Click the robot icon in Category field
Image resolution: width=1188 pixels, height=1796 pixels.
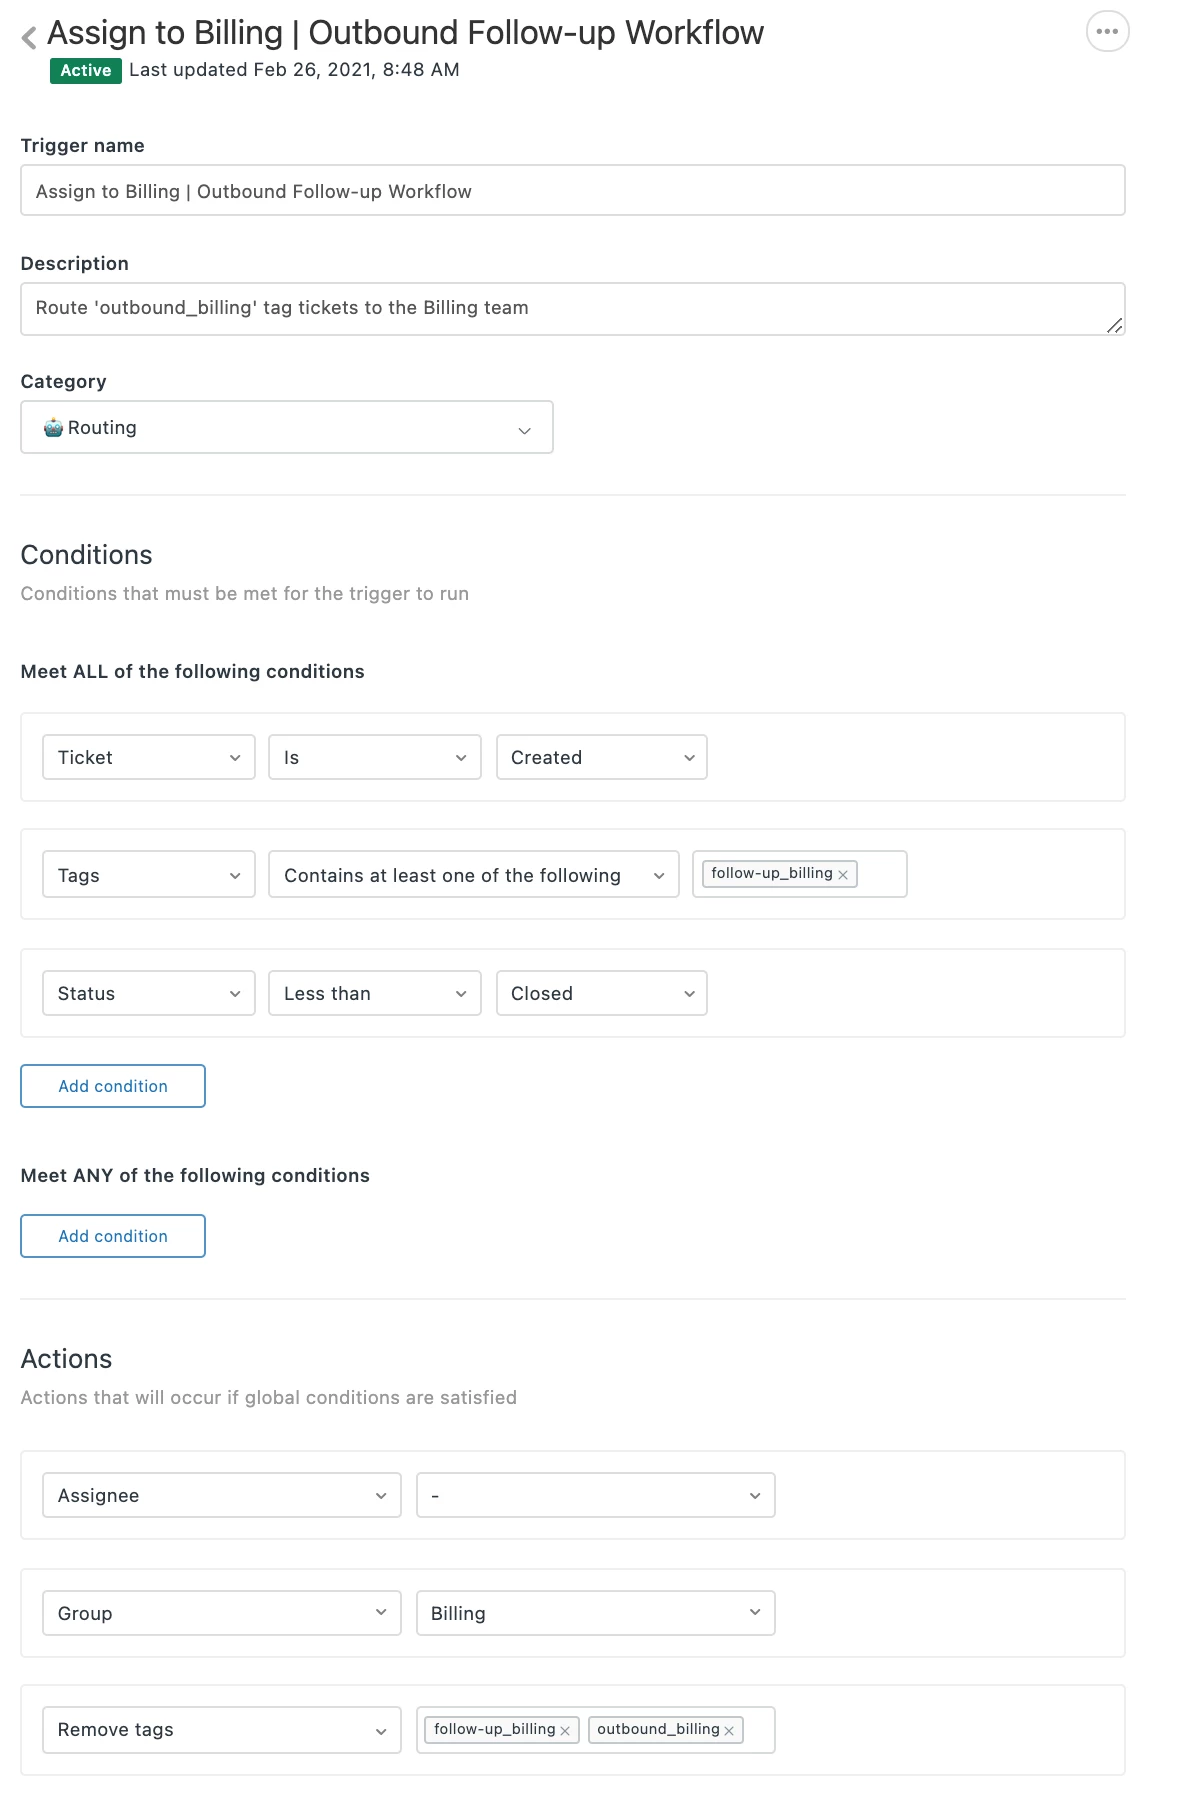pyautogui.click(x=53, y=428)
